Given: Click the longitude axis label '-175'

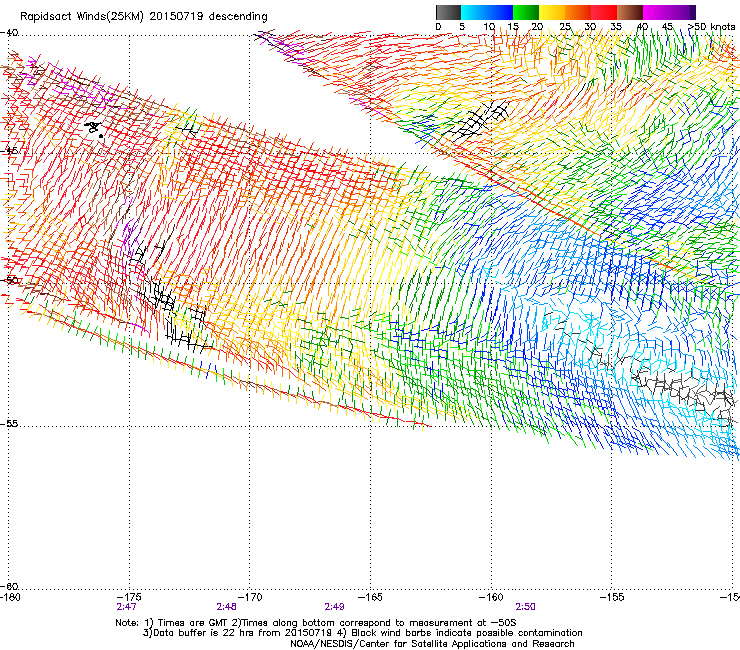Looking at the screenshot, I should [x=128, y=597].
